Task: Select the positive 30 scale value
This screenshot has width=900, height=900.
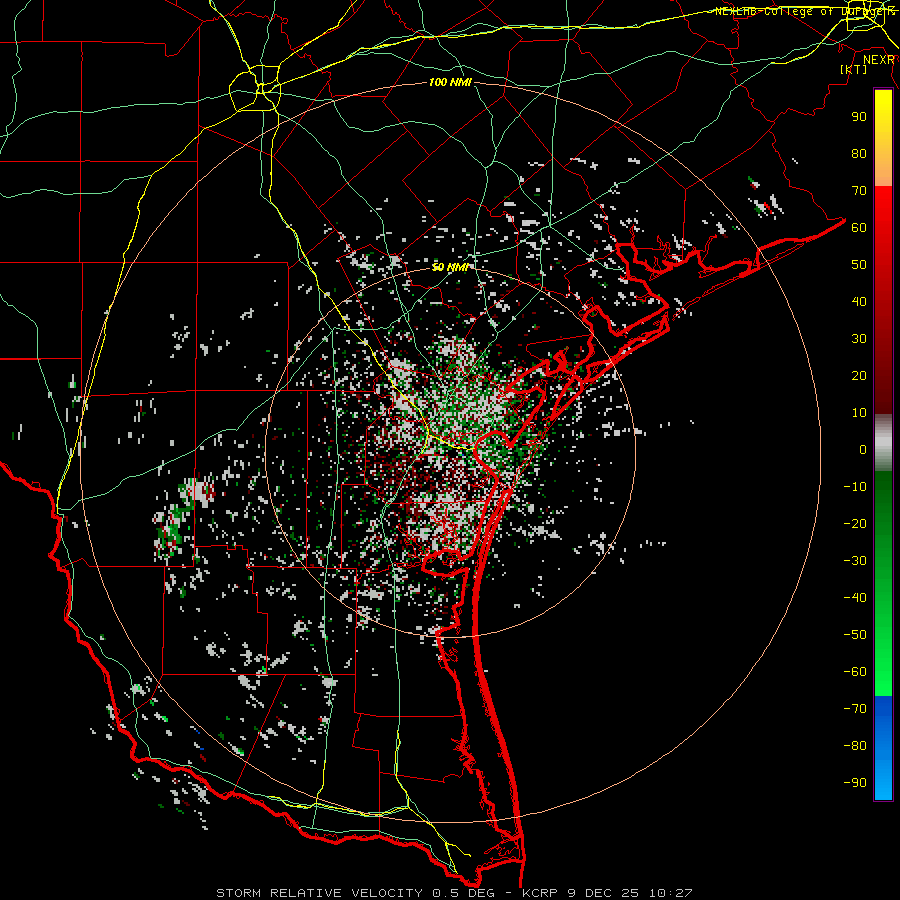Action: click(859, 339)
